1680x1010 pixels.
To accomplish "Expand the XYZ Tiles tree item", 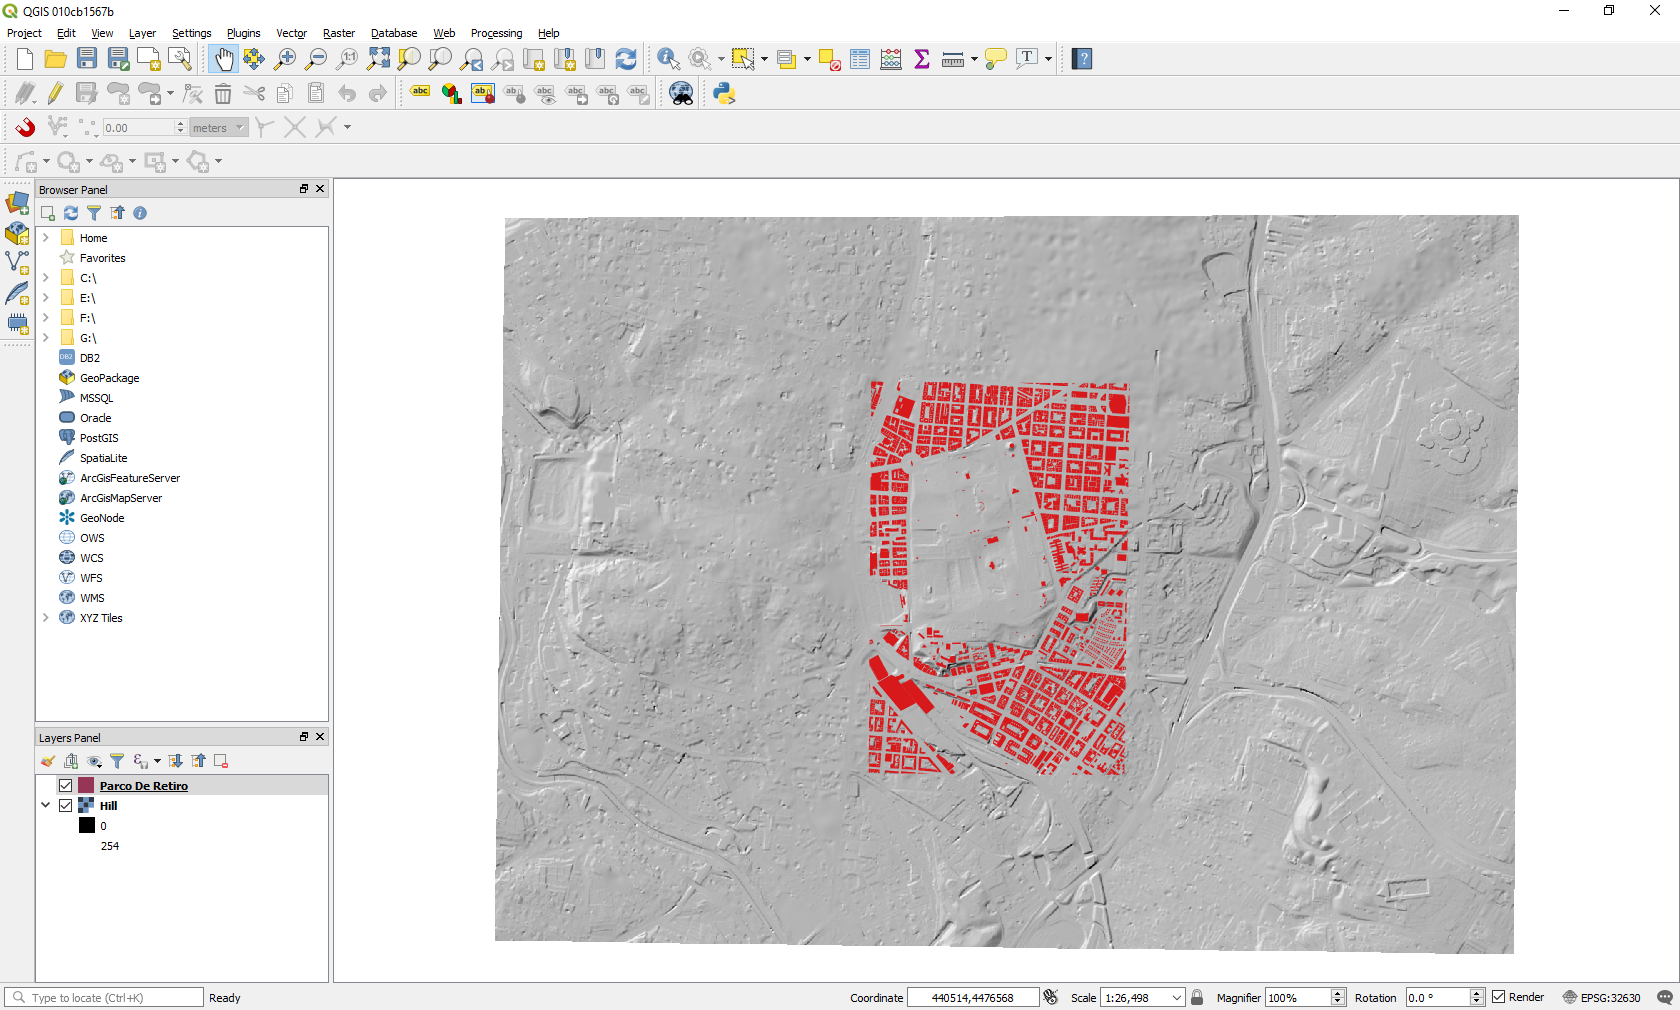I will (46, 618).
